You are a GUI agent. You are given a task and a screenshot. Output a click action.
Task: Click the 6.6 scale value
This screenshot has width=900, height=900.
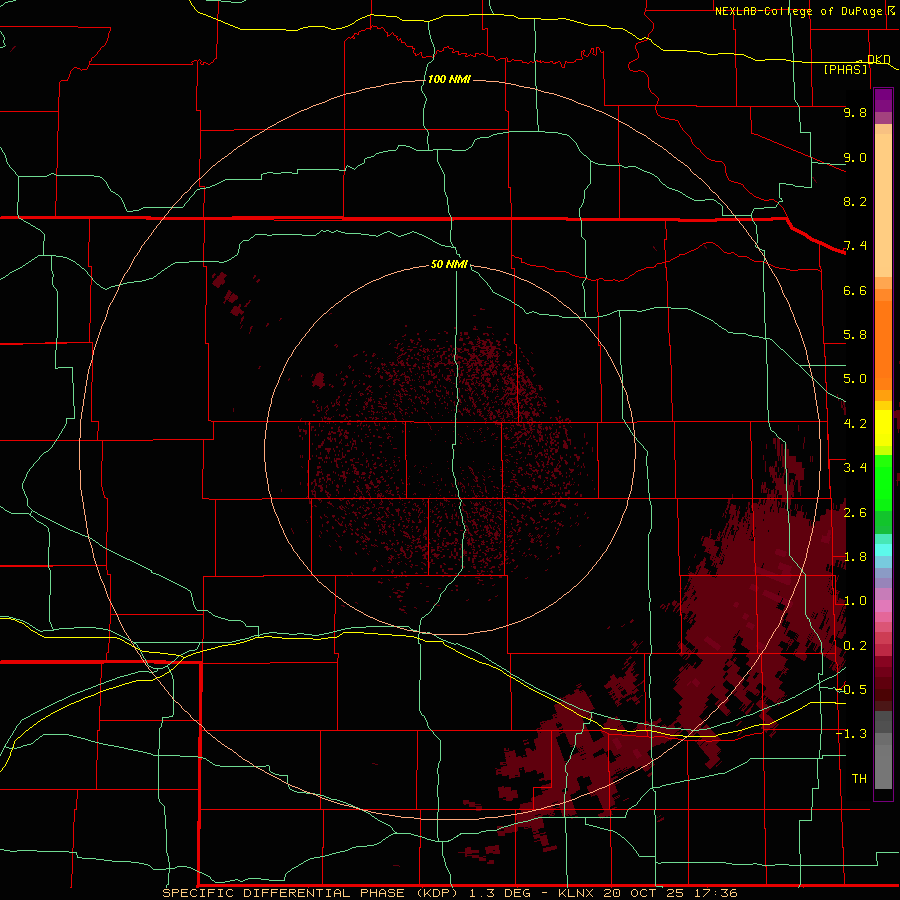pyautogui.click(x=855, y=290)
